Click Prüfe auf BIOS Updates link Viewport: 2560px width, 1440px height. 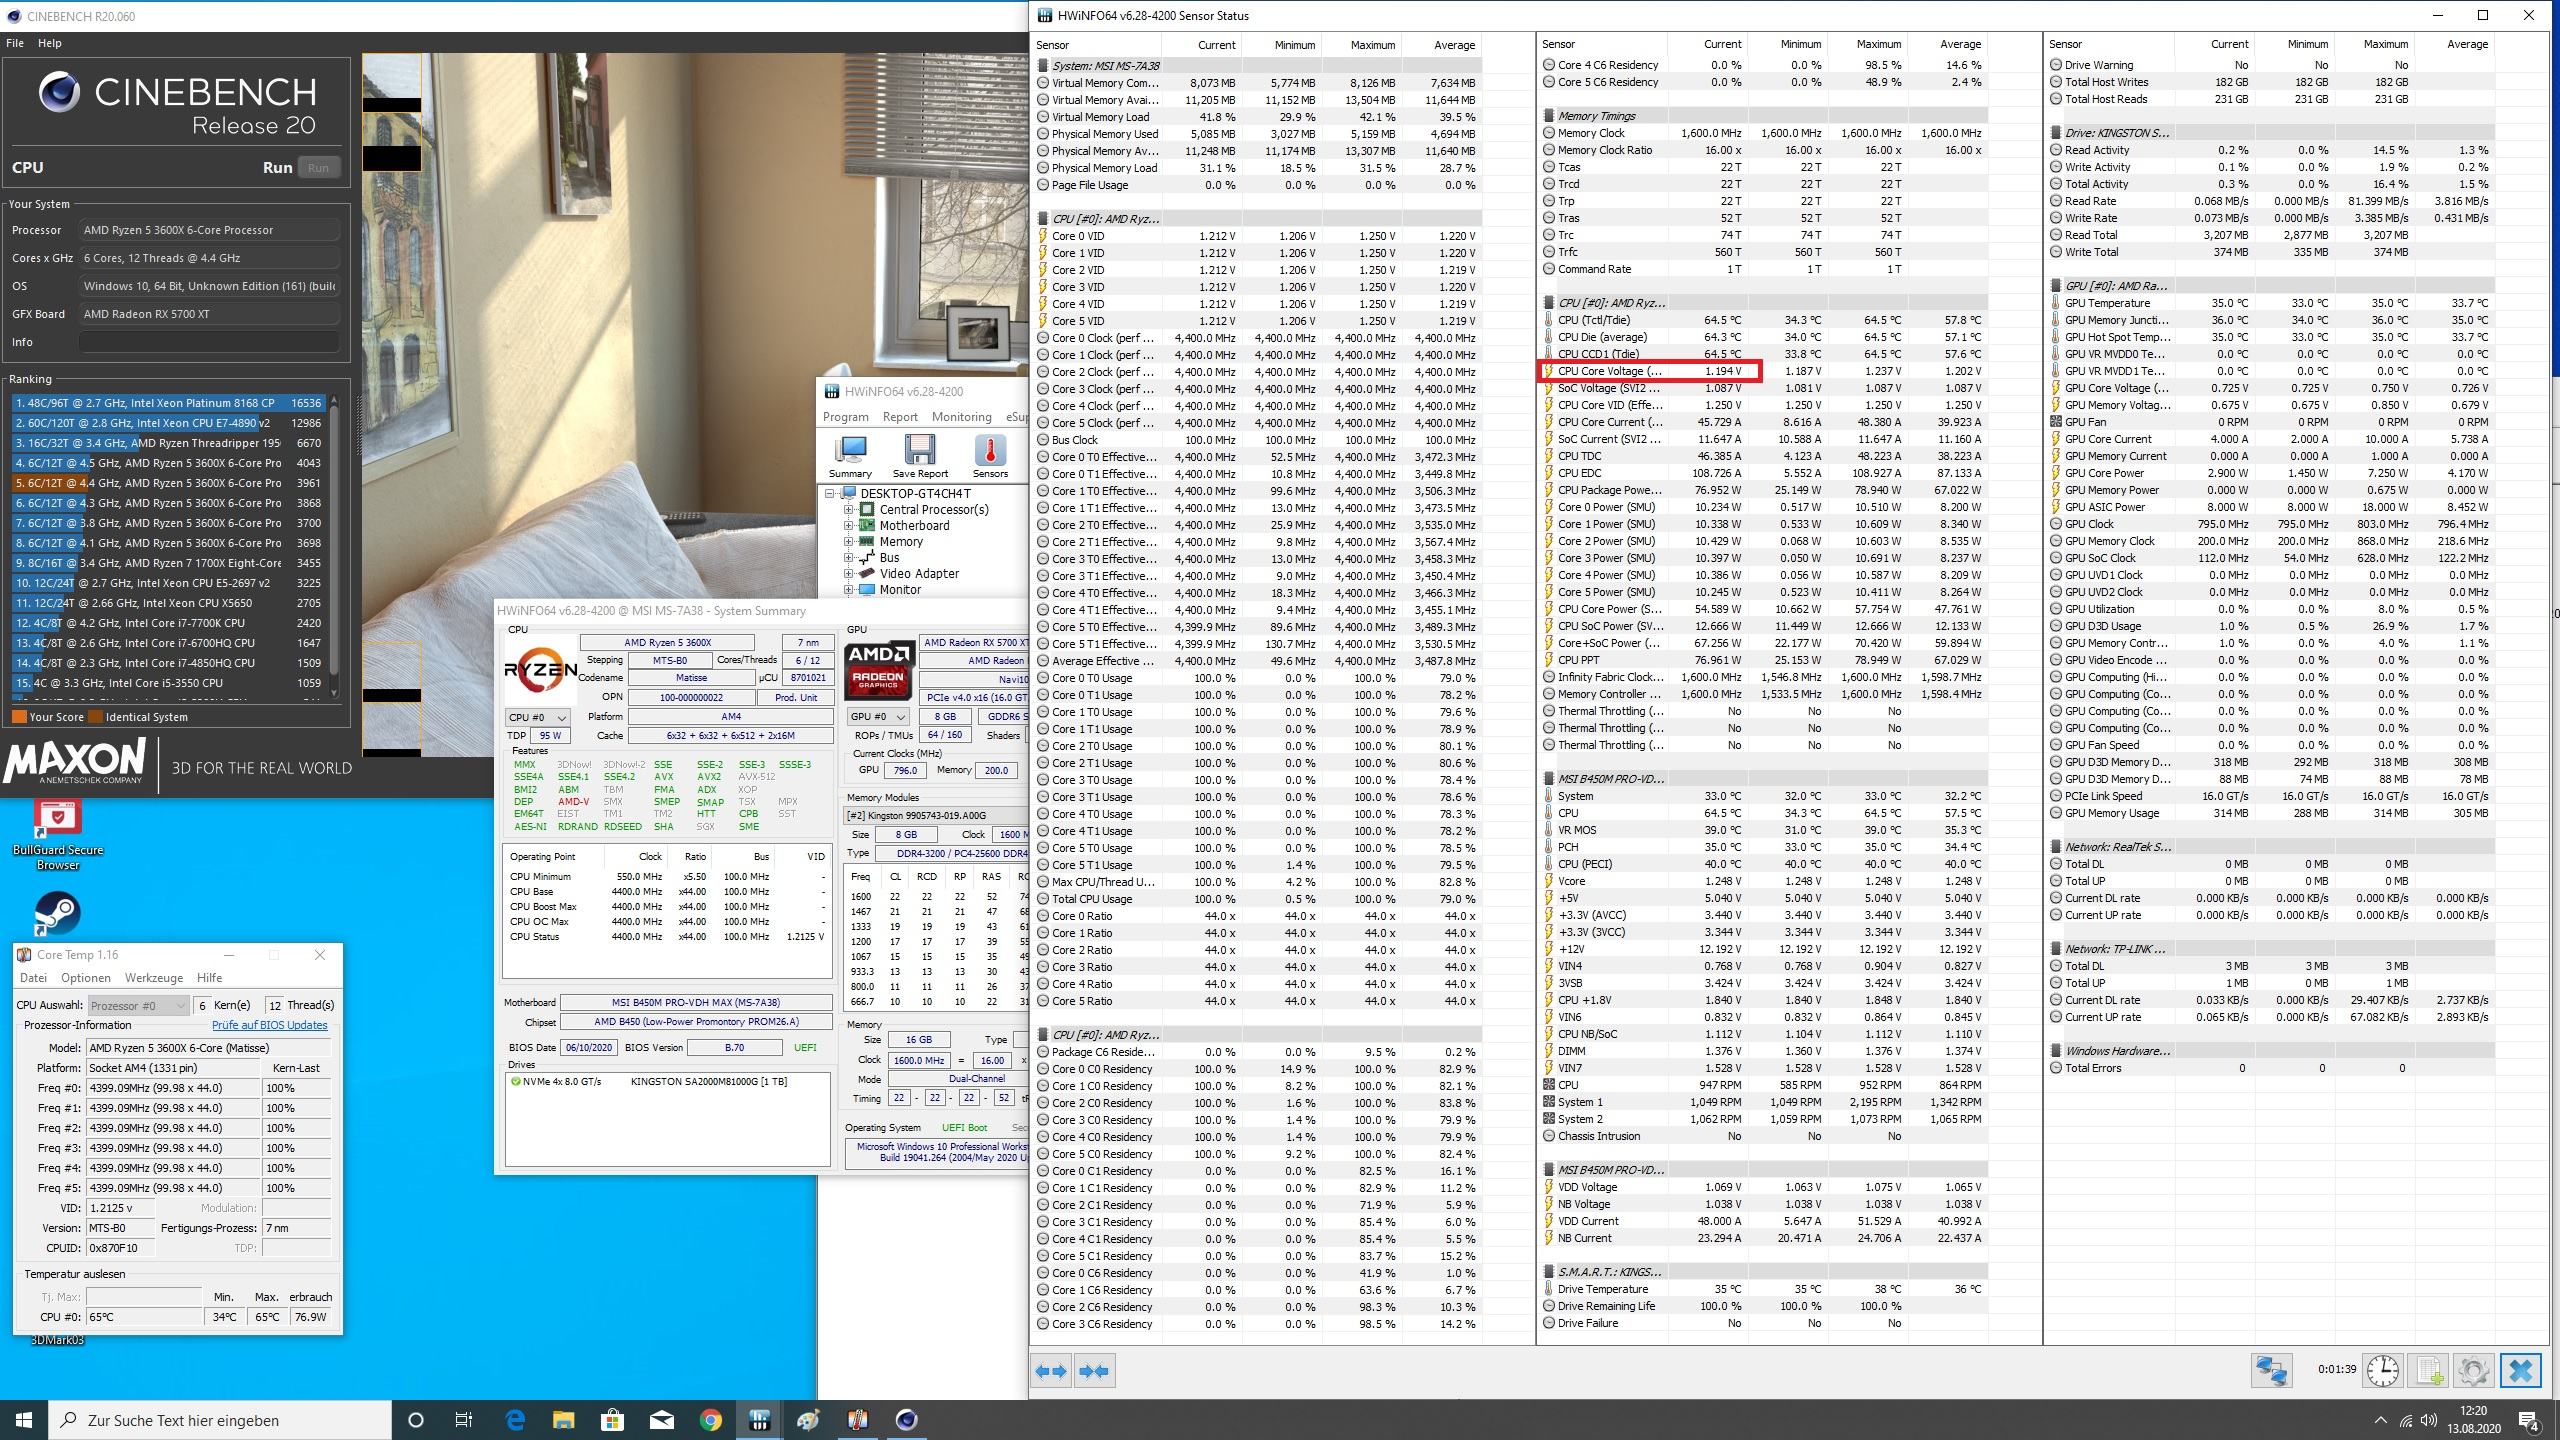pyautogui.click(x=269, y=1025)
